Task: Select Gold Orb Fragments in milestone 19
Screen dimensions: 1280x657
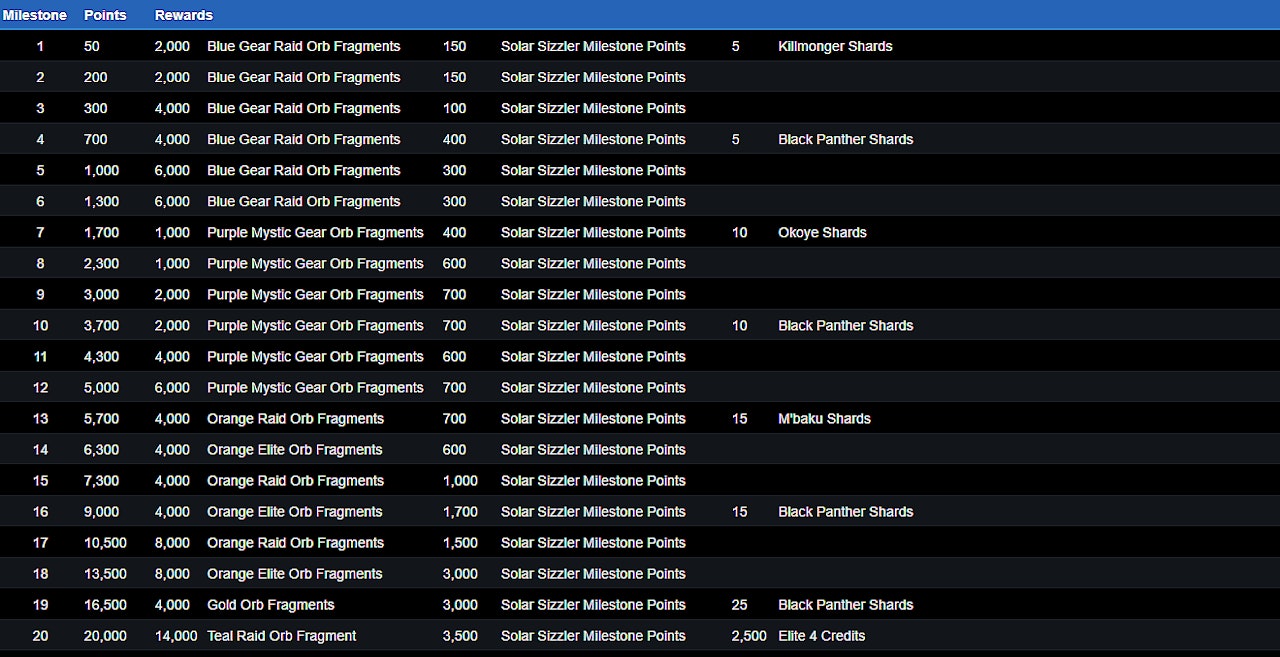Action: (271, 604)
